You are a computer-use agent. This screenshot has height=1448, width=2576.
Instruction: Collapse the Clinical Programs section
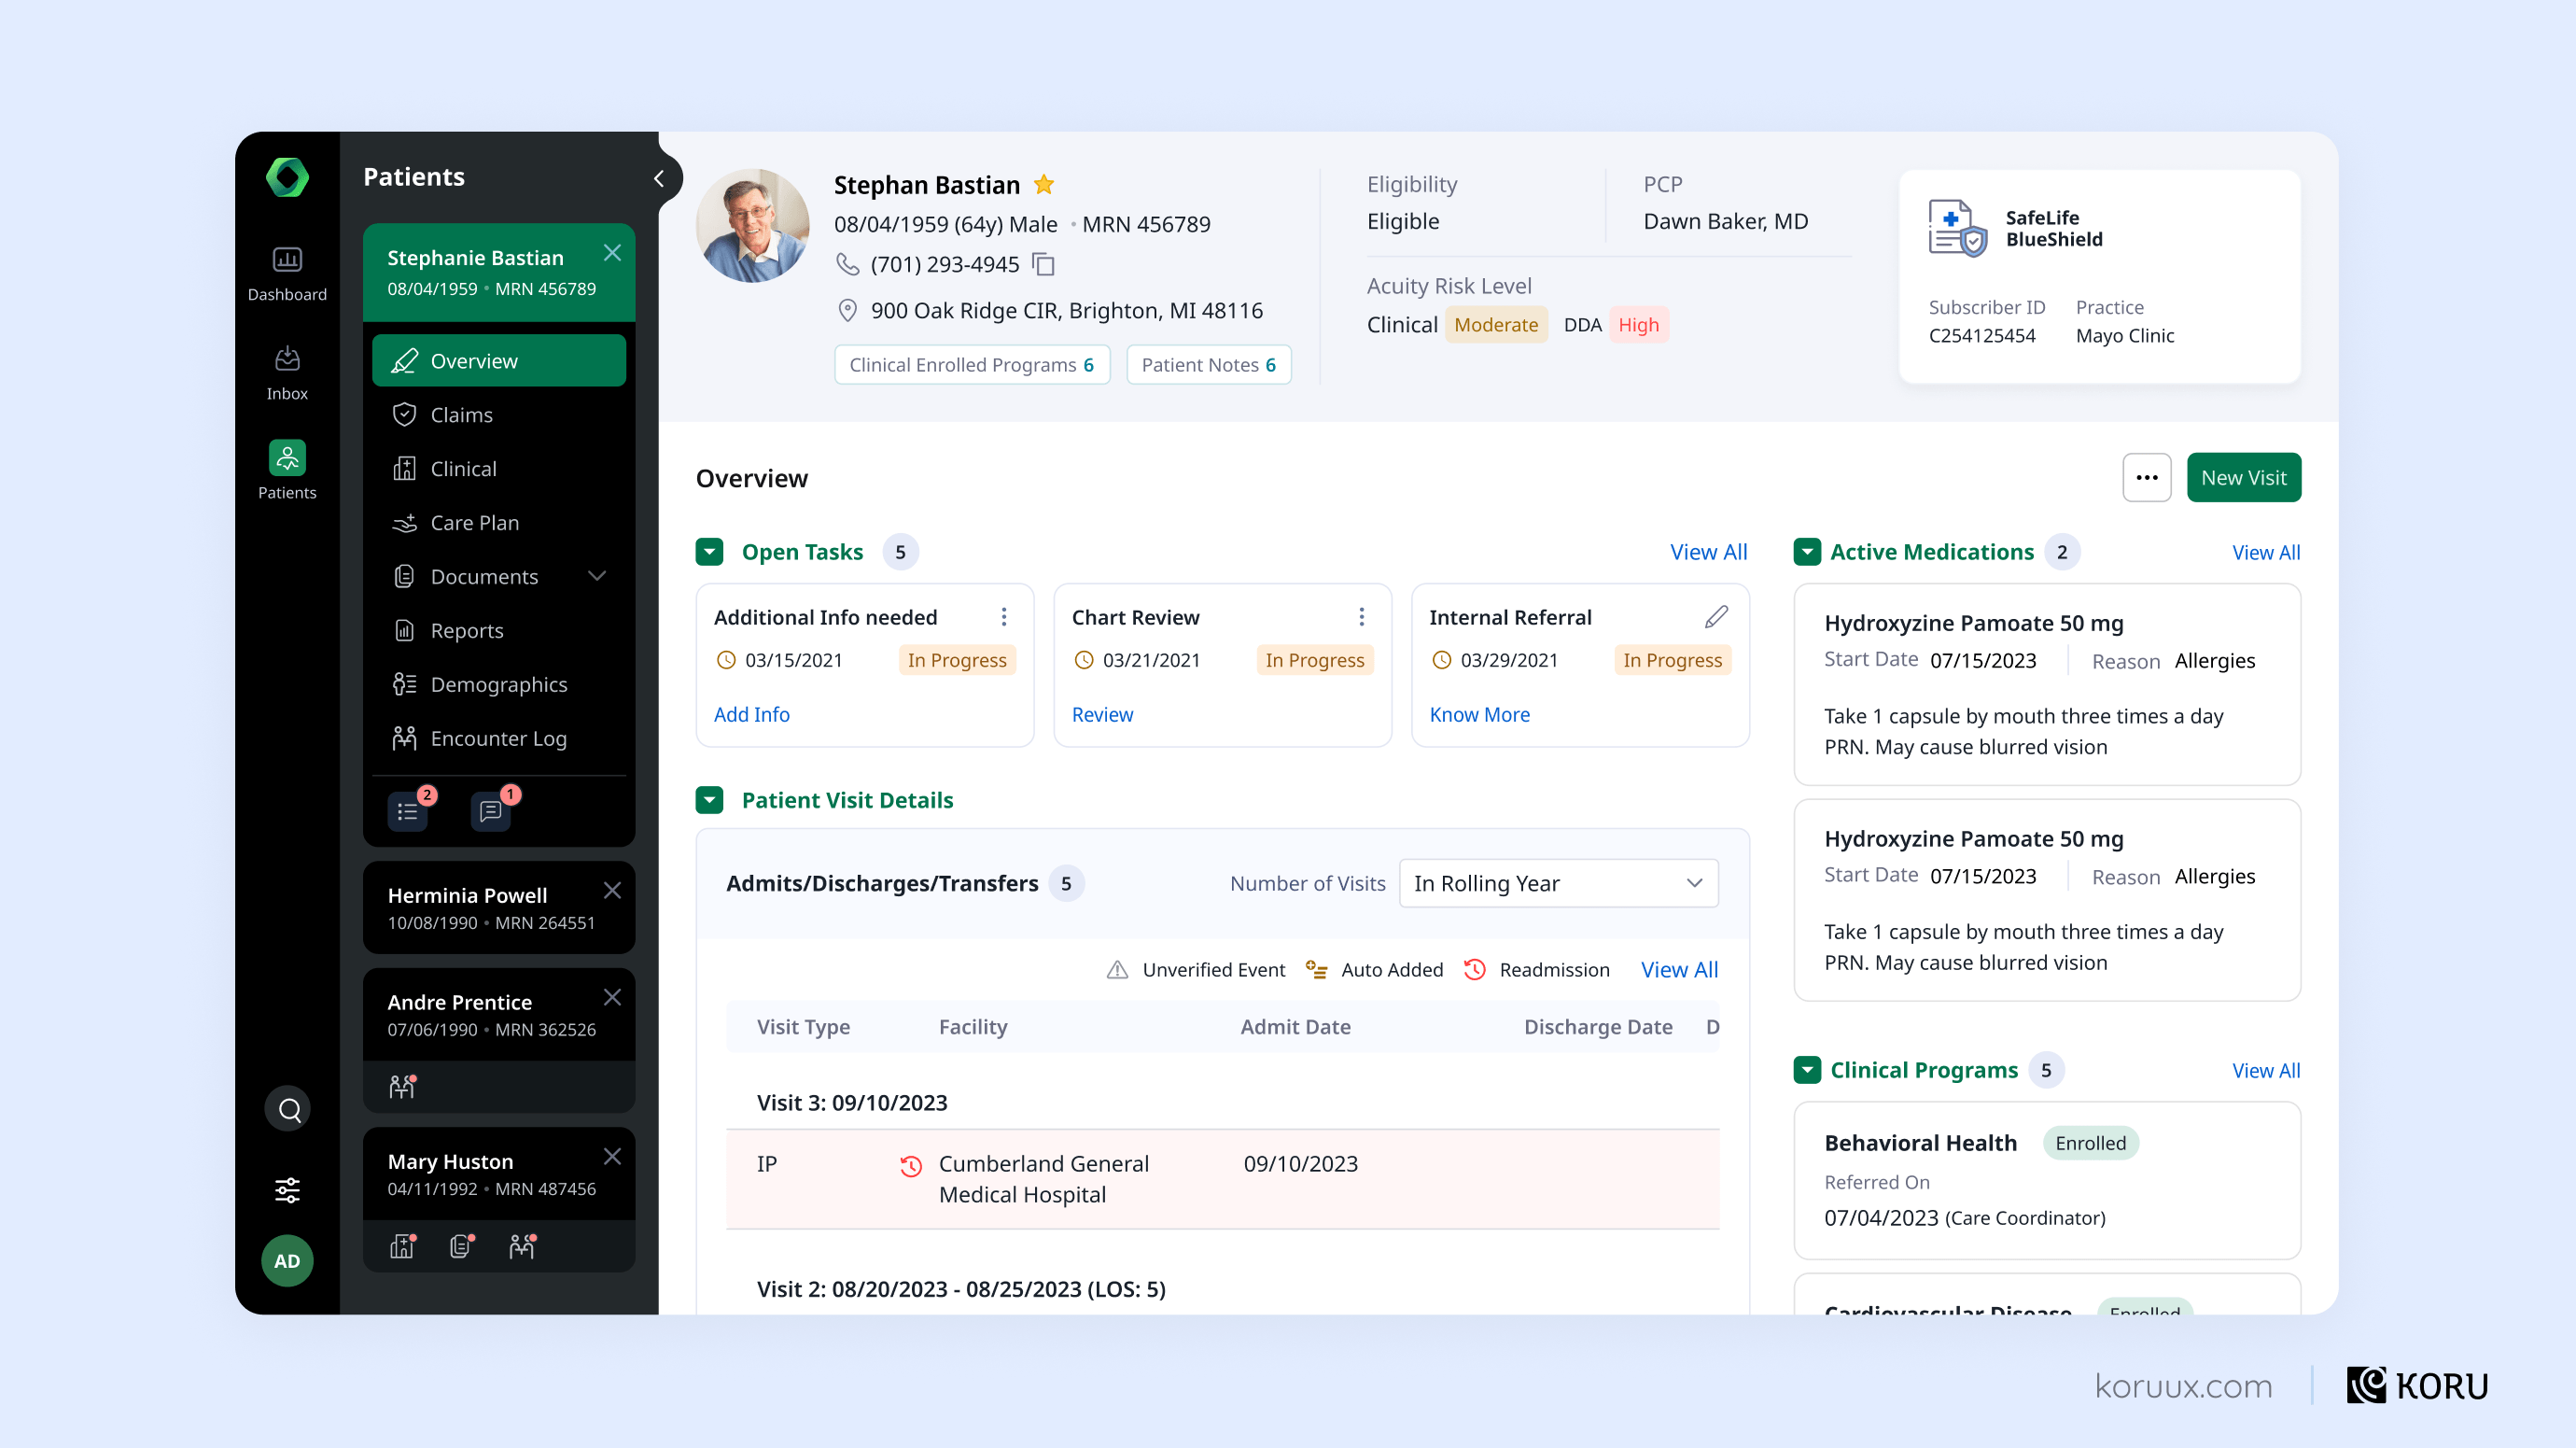pyautogui.click(x=1807, y=1070)
